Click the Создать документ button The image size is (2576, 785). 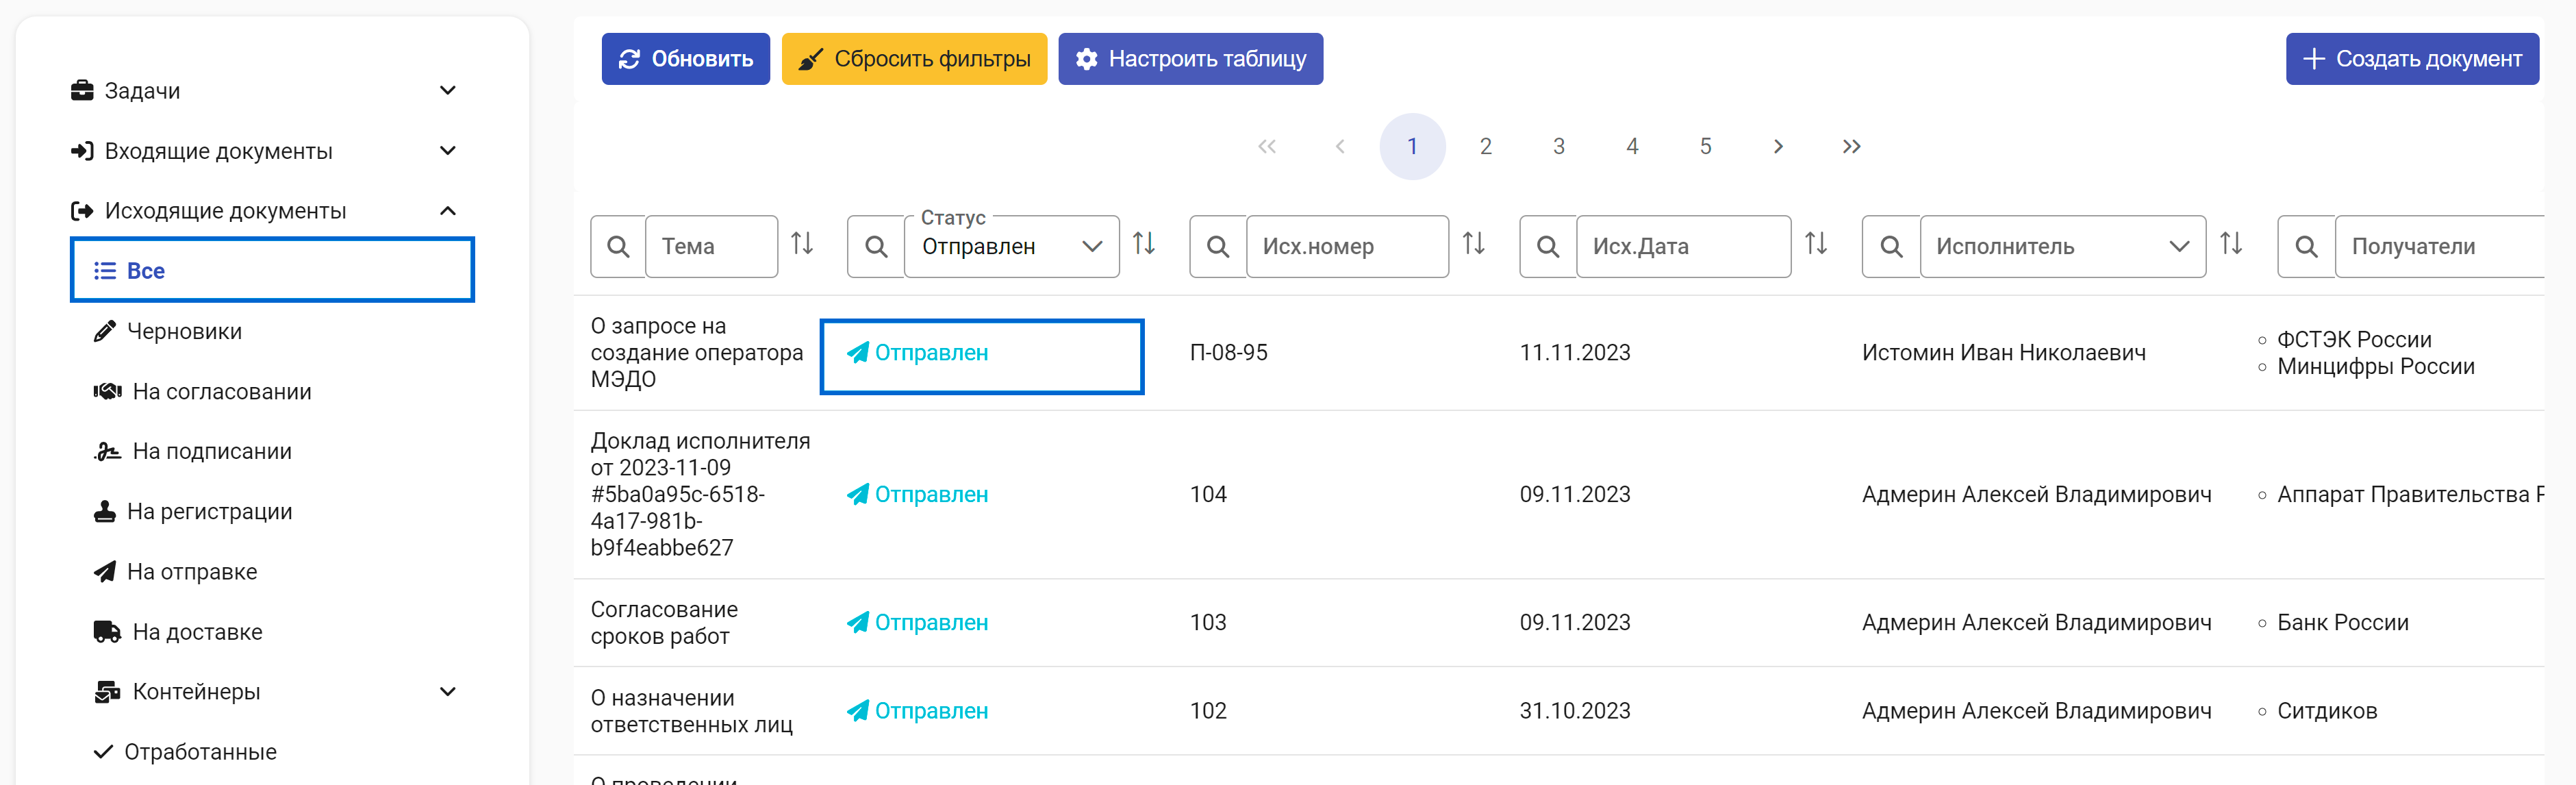coord(2412,59)
